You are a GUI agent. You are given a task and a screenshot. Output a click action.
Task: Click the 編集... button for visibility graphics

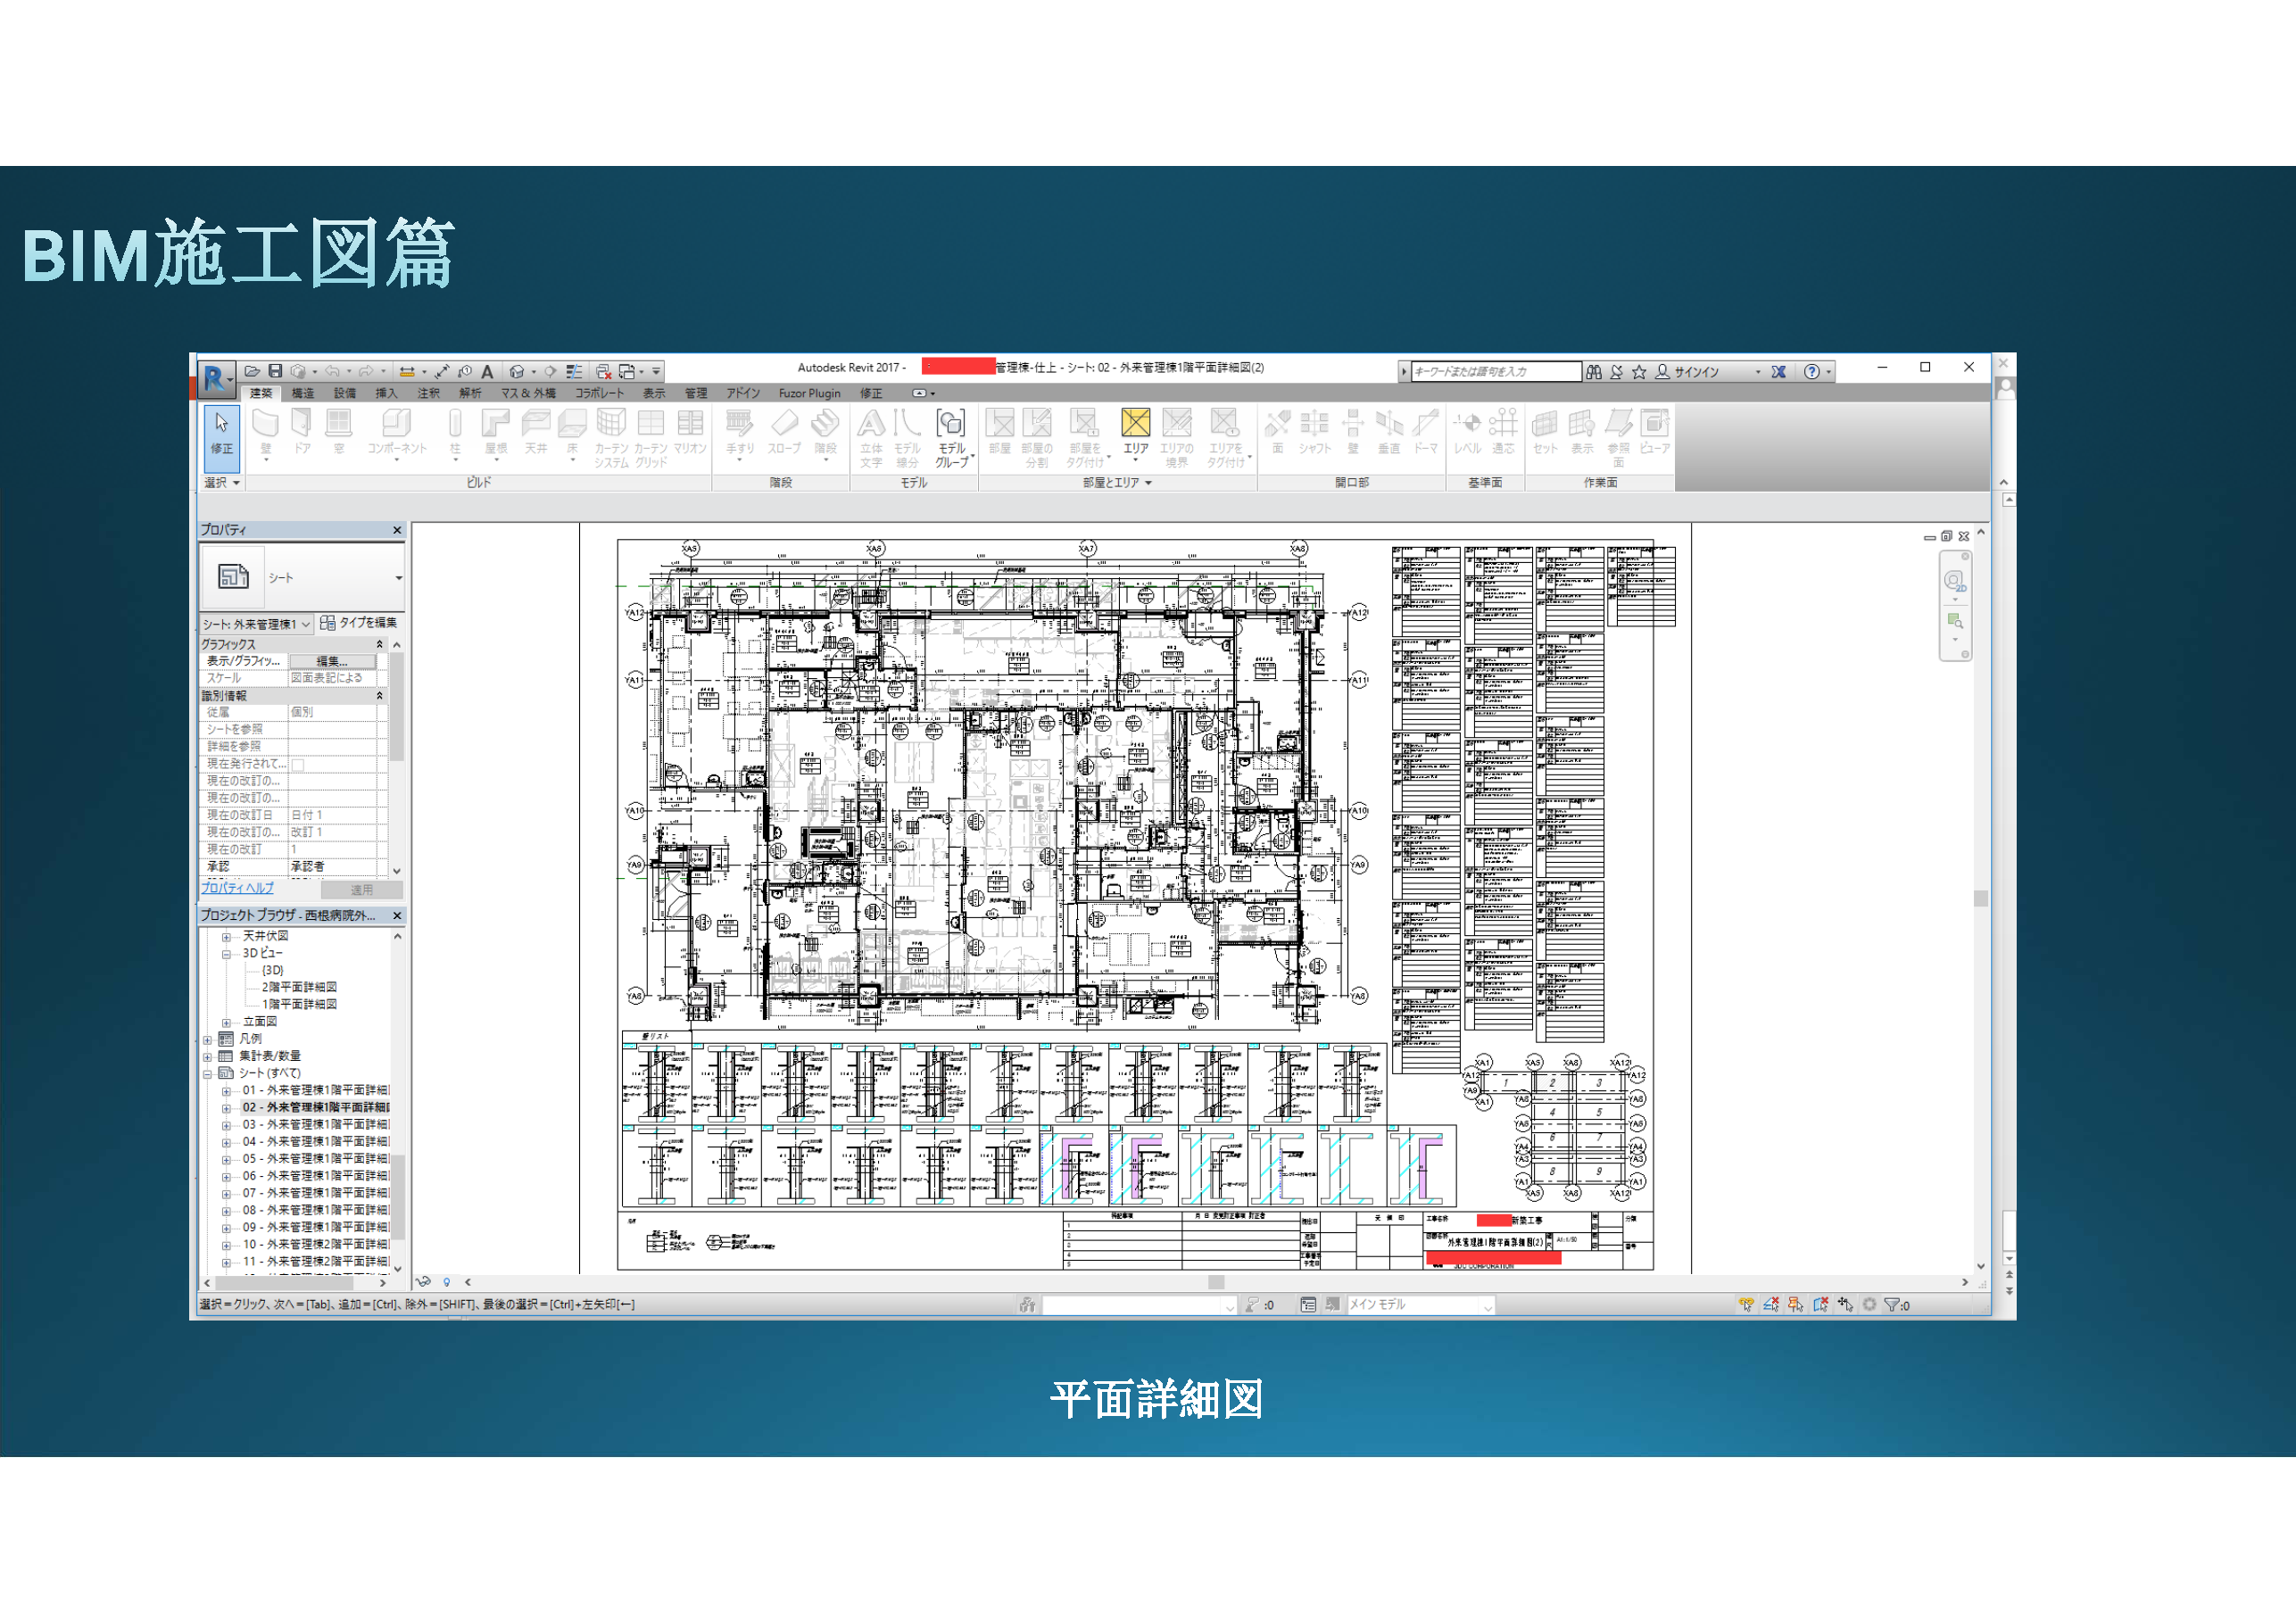332,661
